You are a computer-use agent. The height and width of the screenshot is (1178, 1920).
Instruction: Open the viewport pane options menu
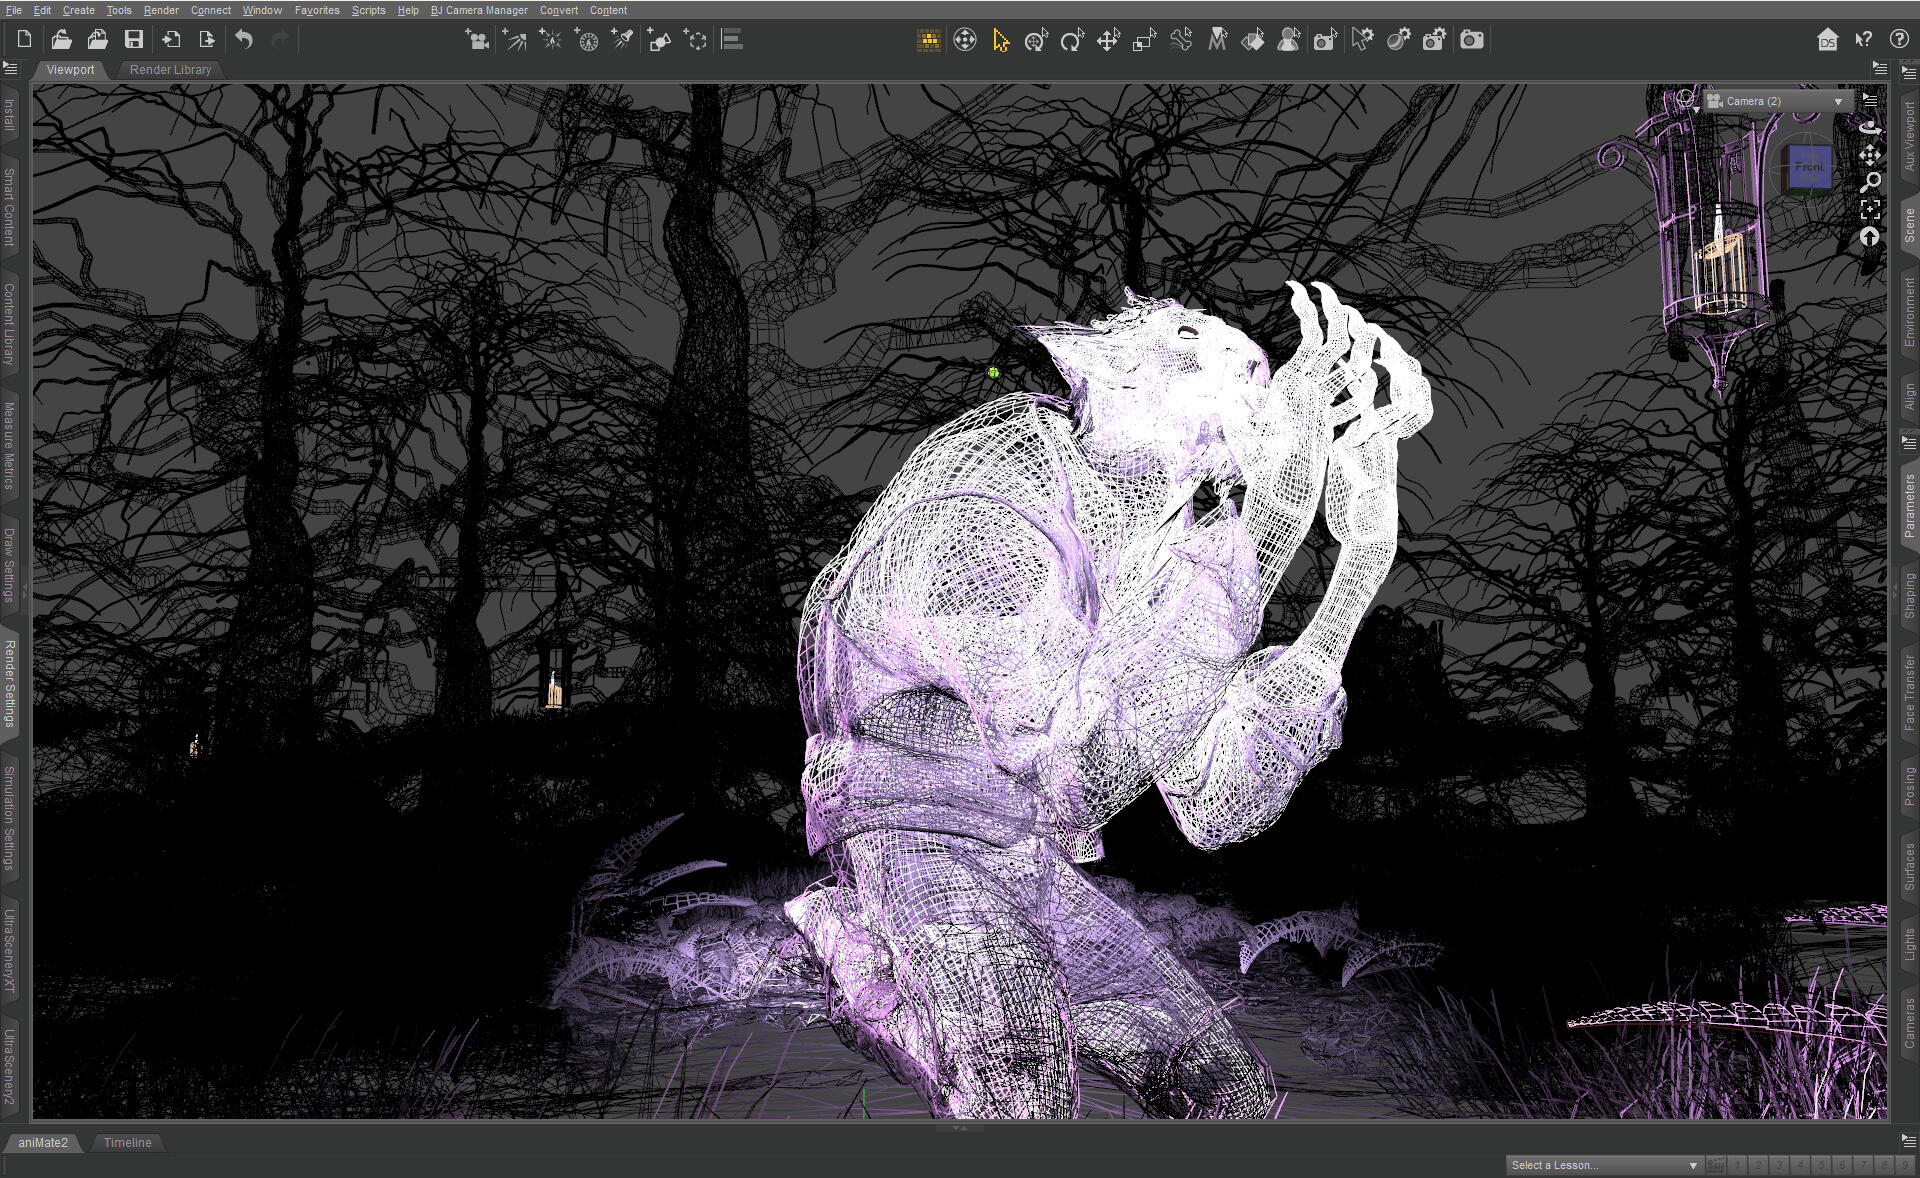coord(1869,100)
